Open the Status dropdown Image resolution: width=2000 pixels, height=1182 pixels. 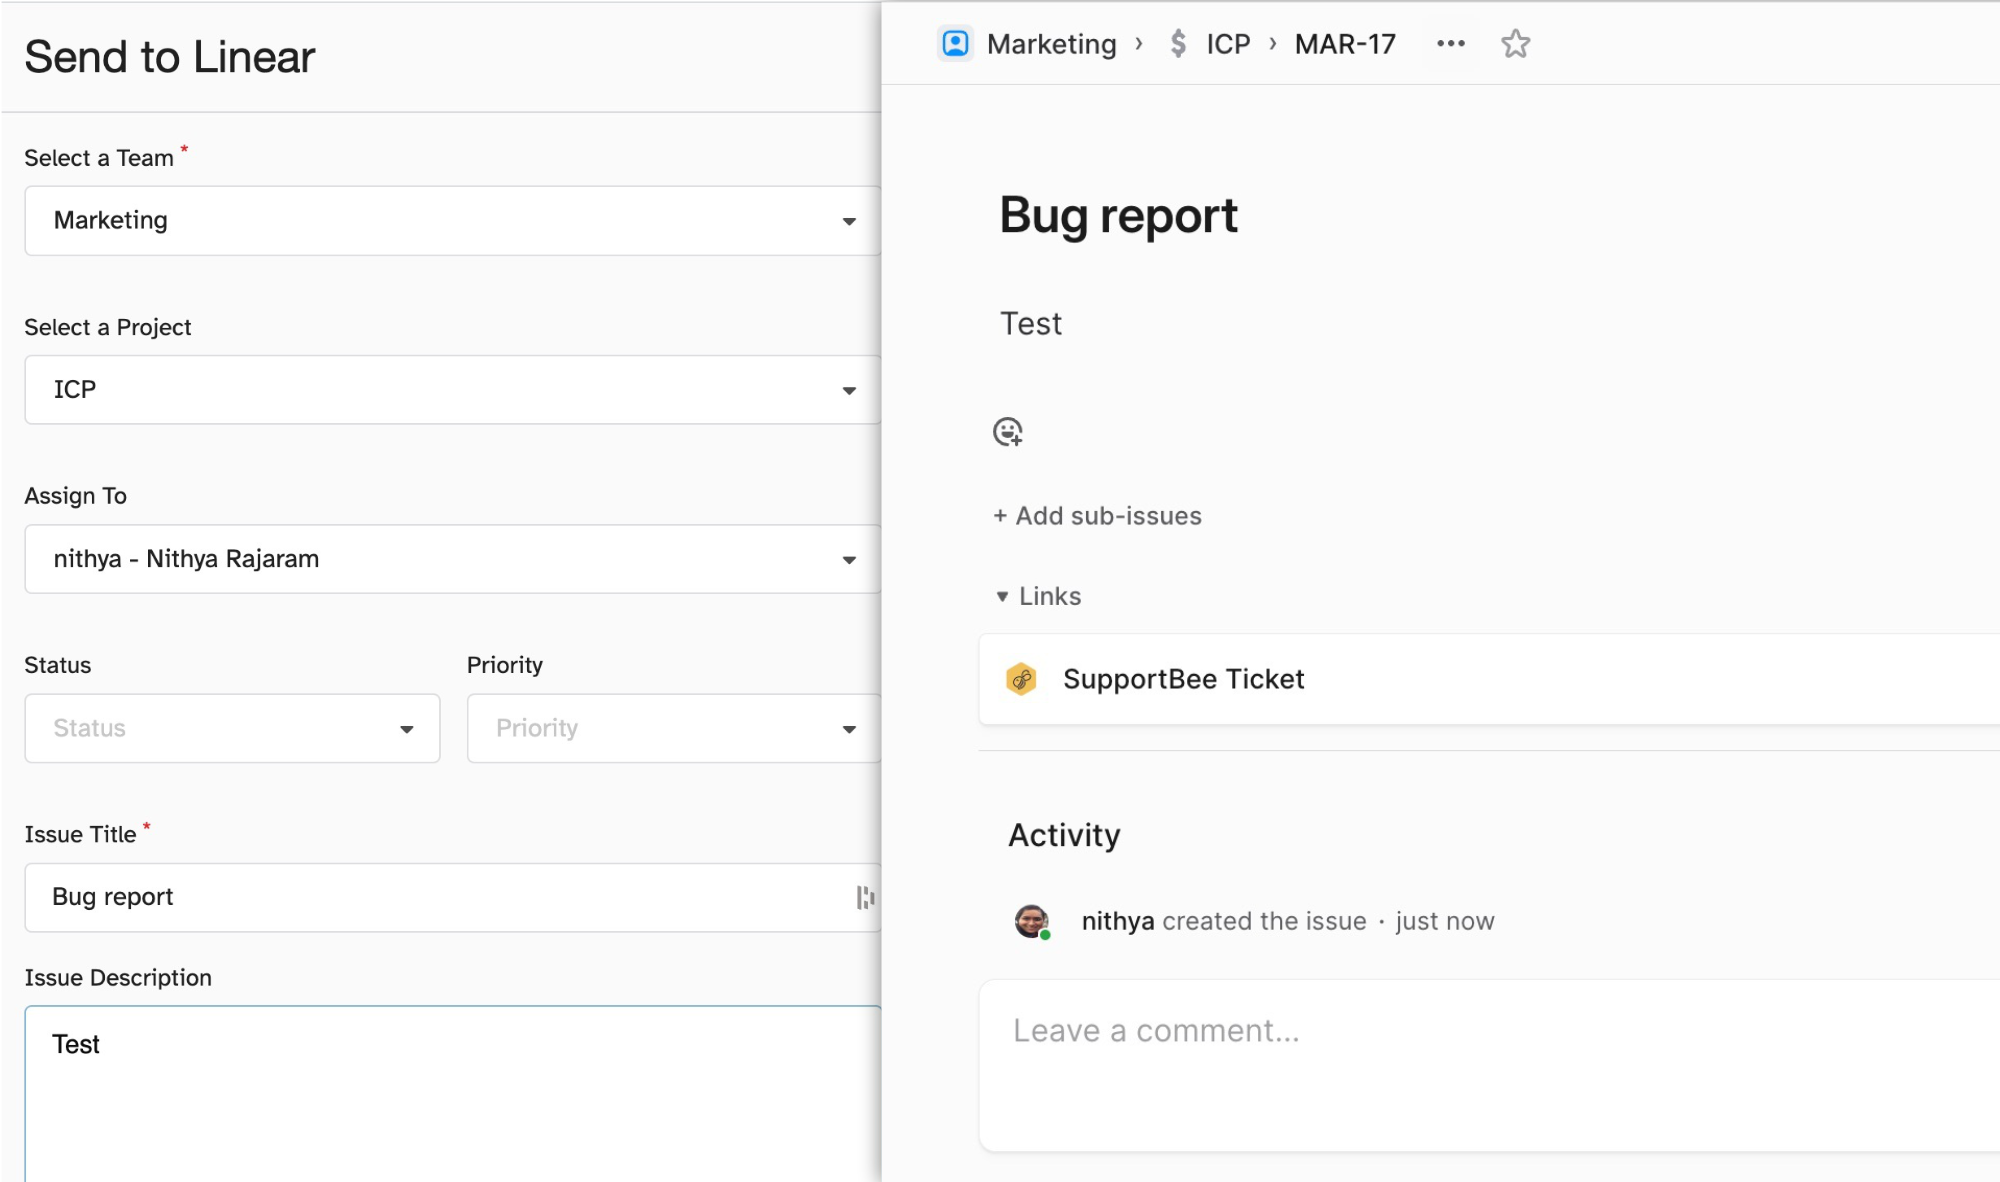232,729
